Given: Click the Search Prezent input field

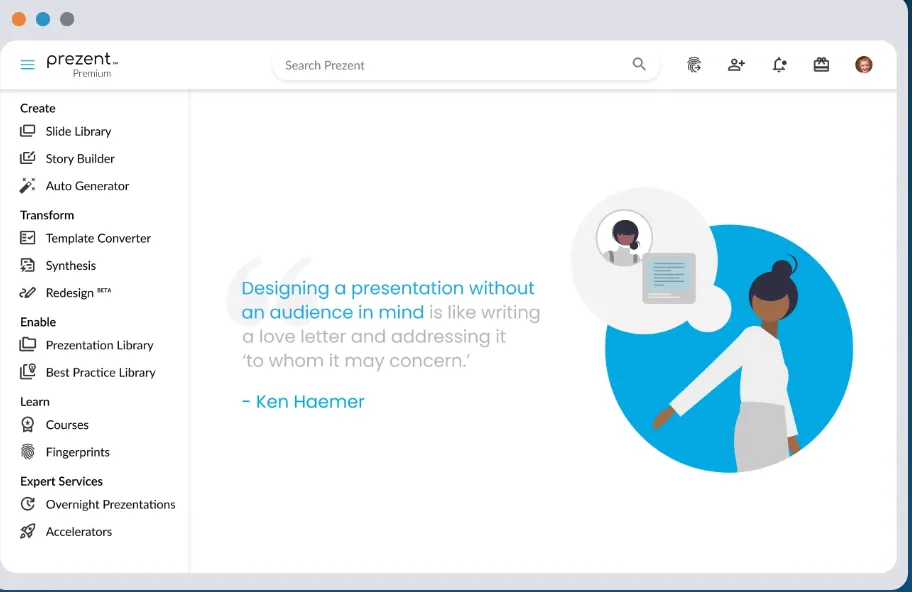Looking at the screenshot, I should click(466, 65).
